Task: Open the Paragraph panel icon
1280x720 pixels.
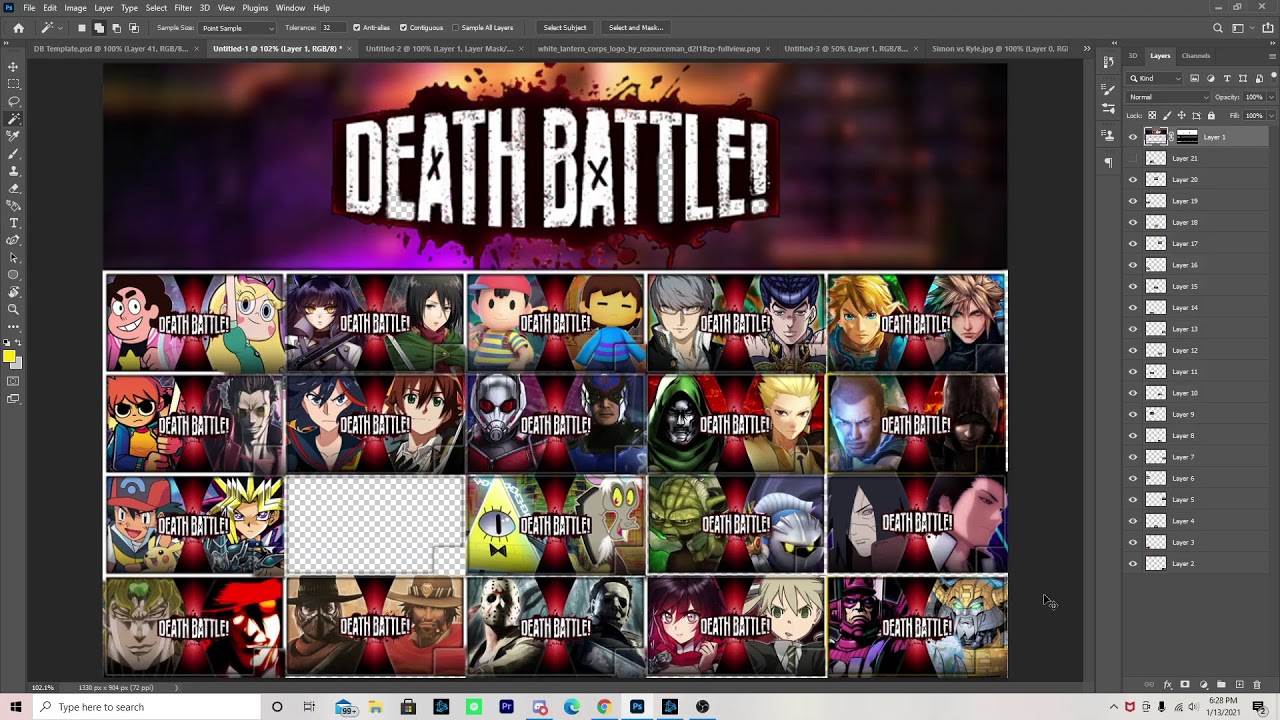Action: [1108, 162]
